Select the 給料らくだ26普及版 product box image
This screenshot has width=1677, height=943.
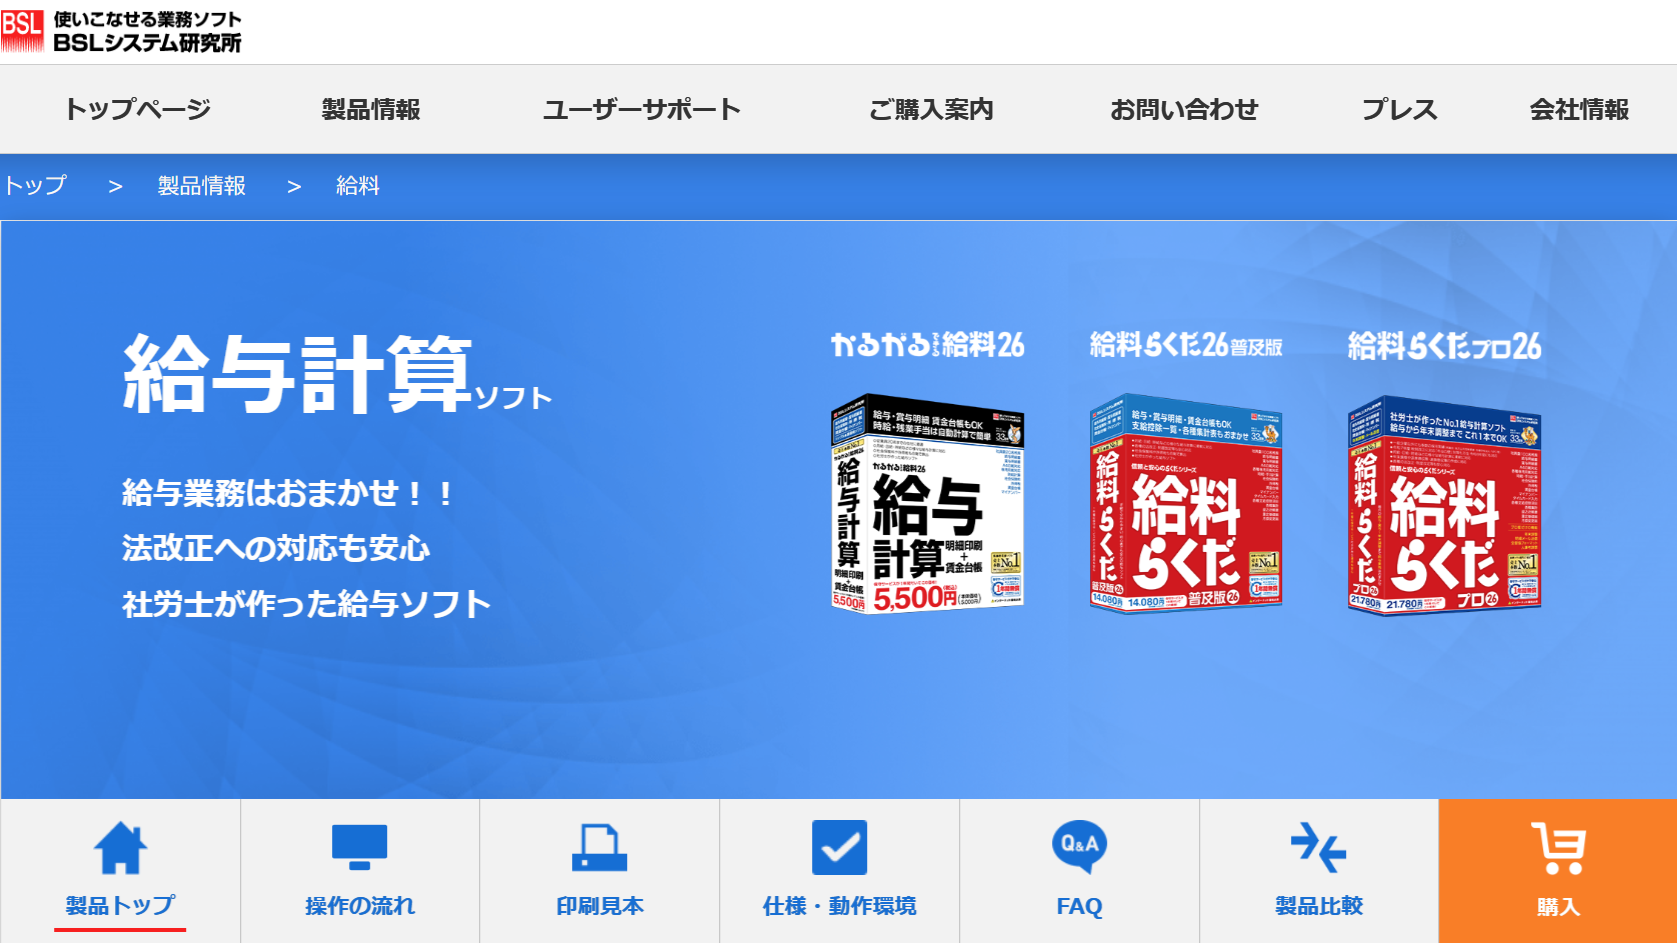pos(1185,502)
